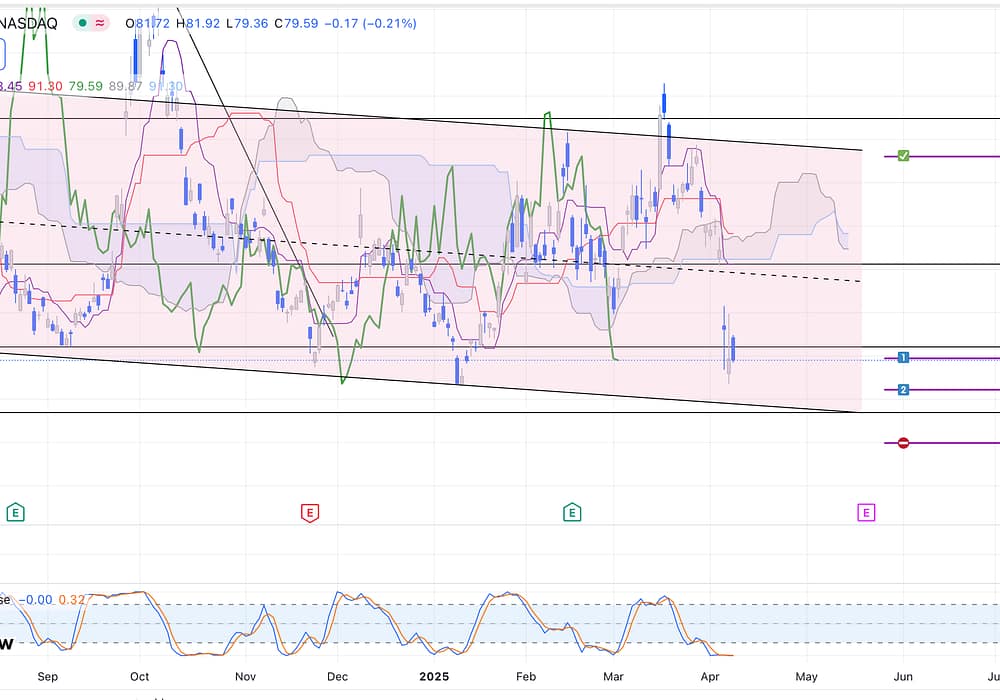Click the green market status dot

coord(80,23)
